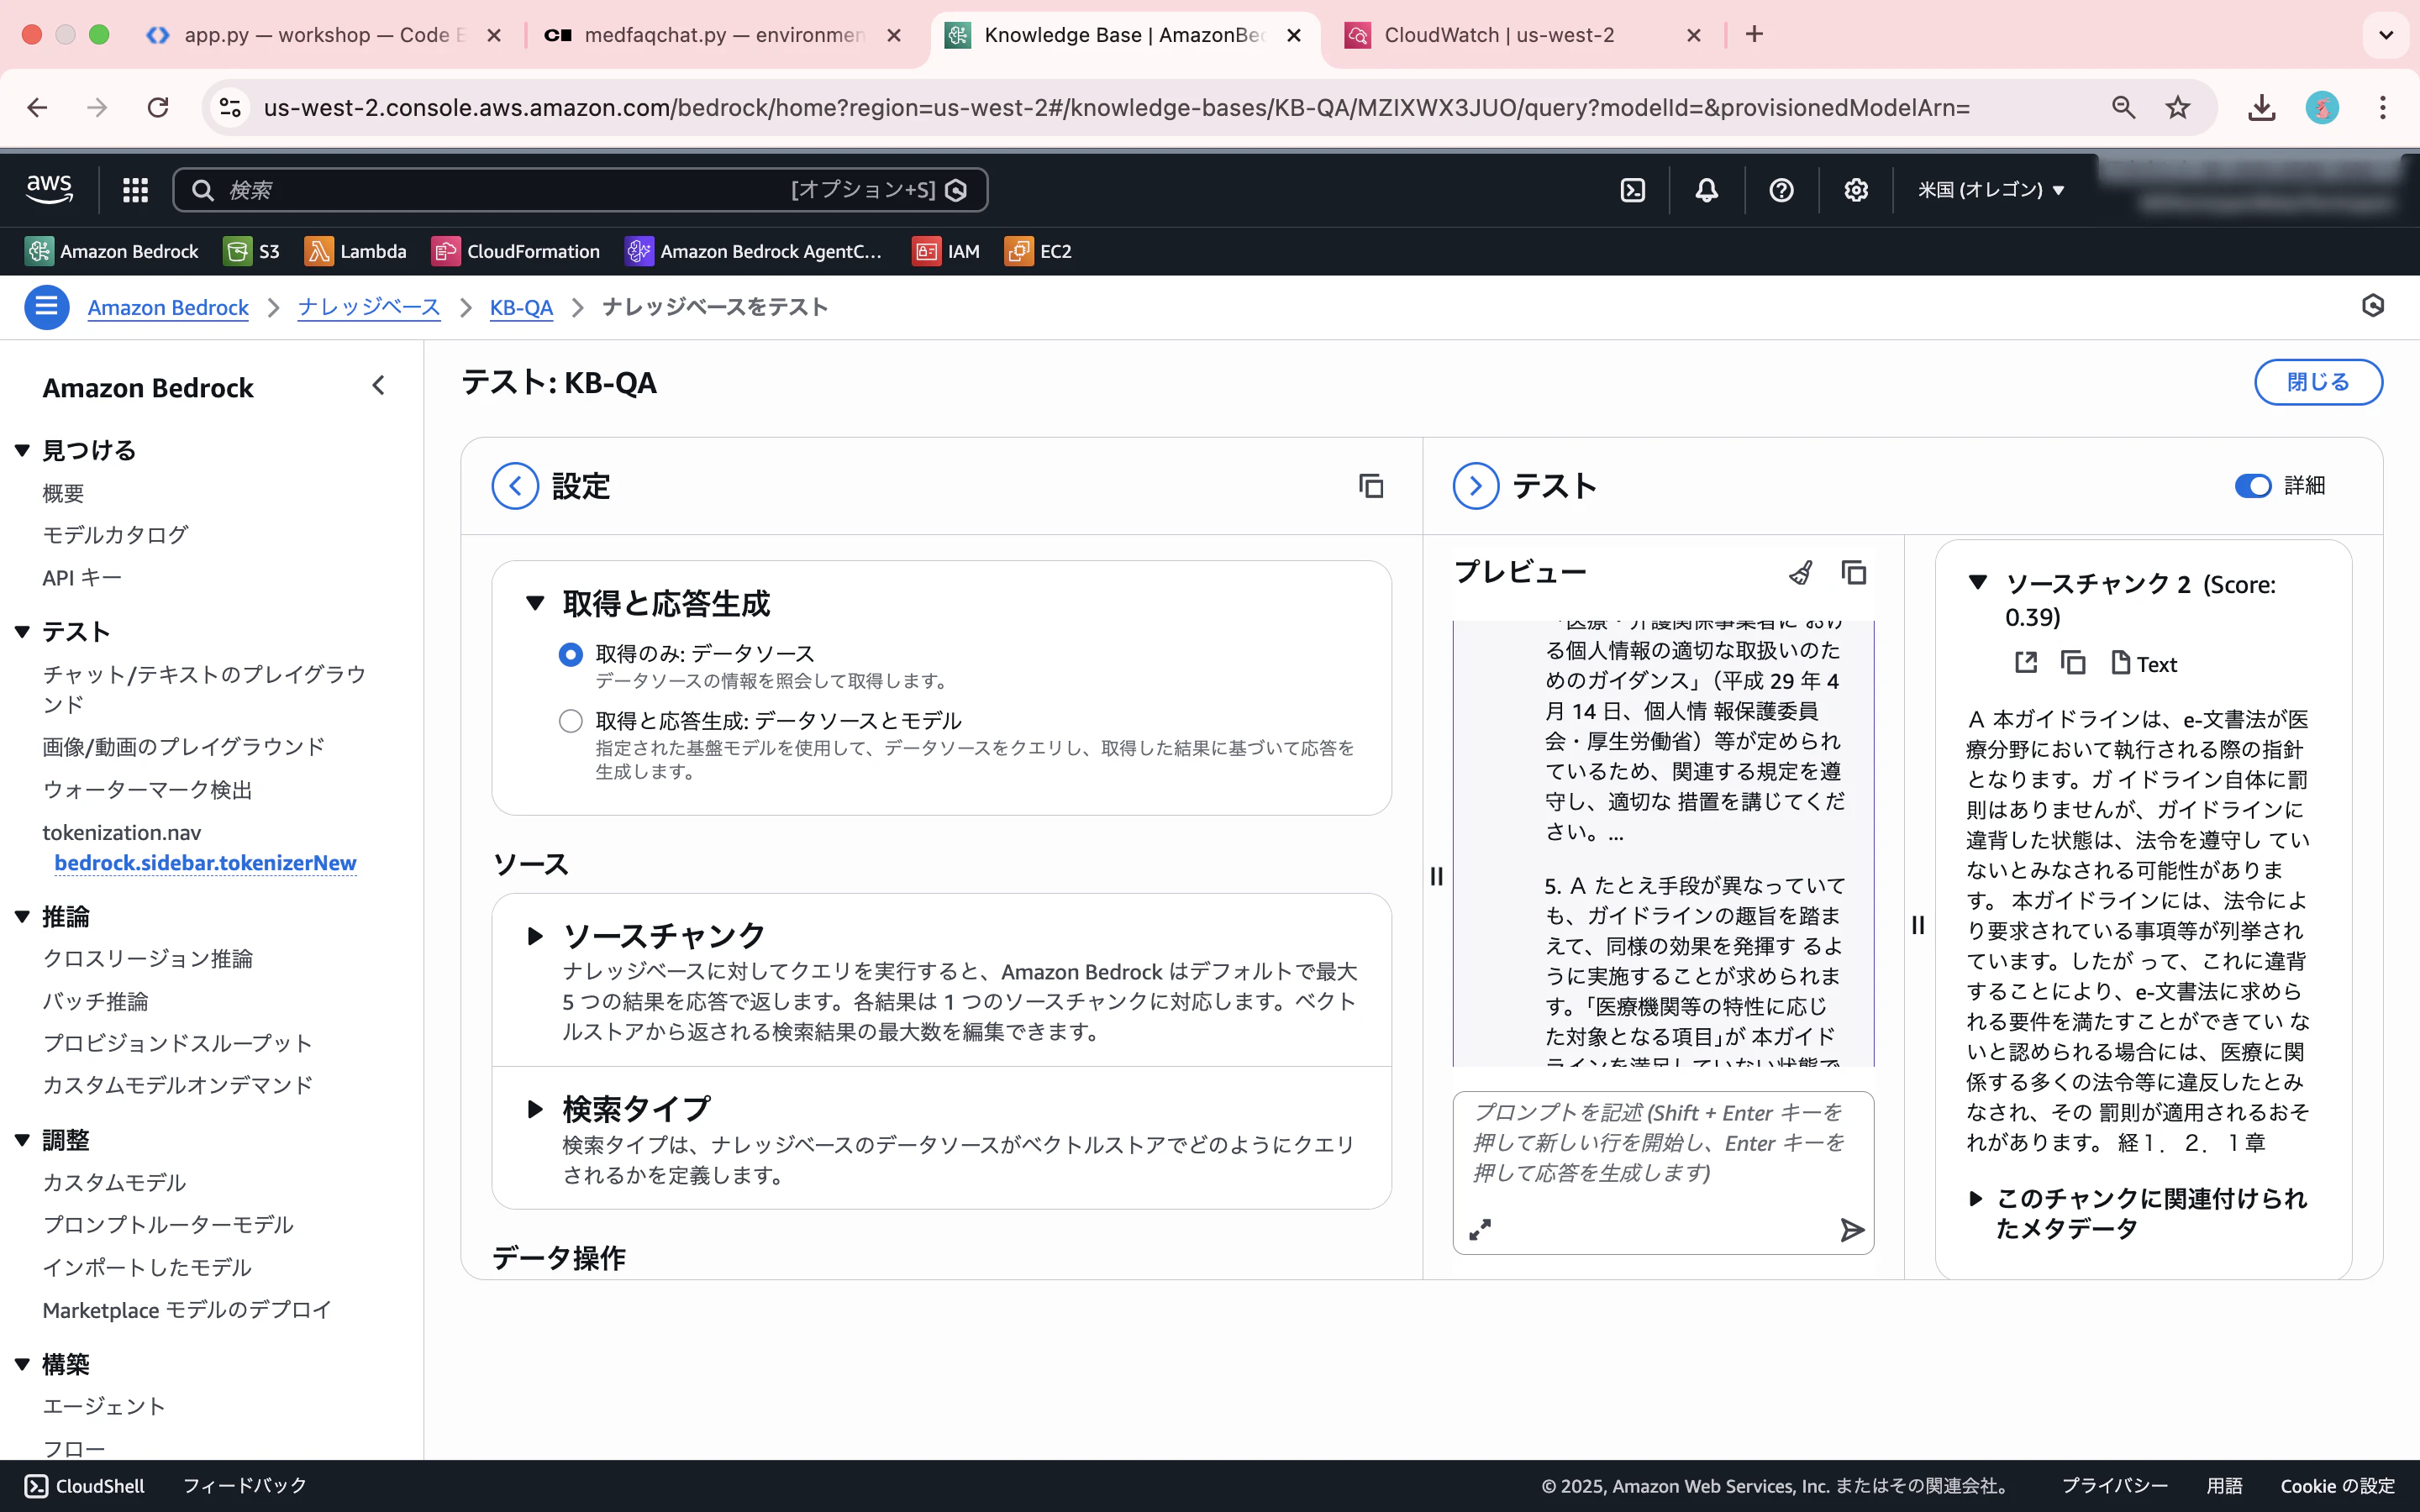Click the browser address bar URL

click(1116, 107)
